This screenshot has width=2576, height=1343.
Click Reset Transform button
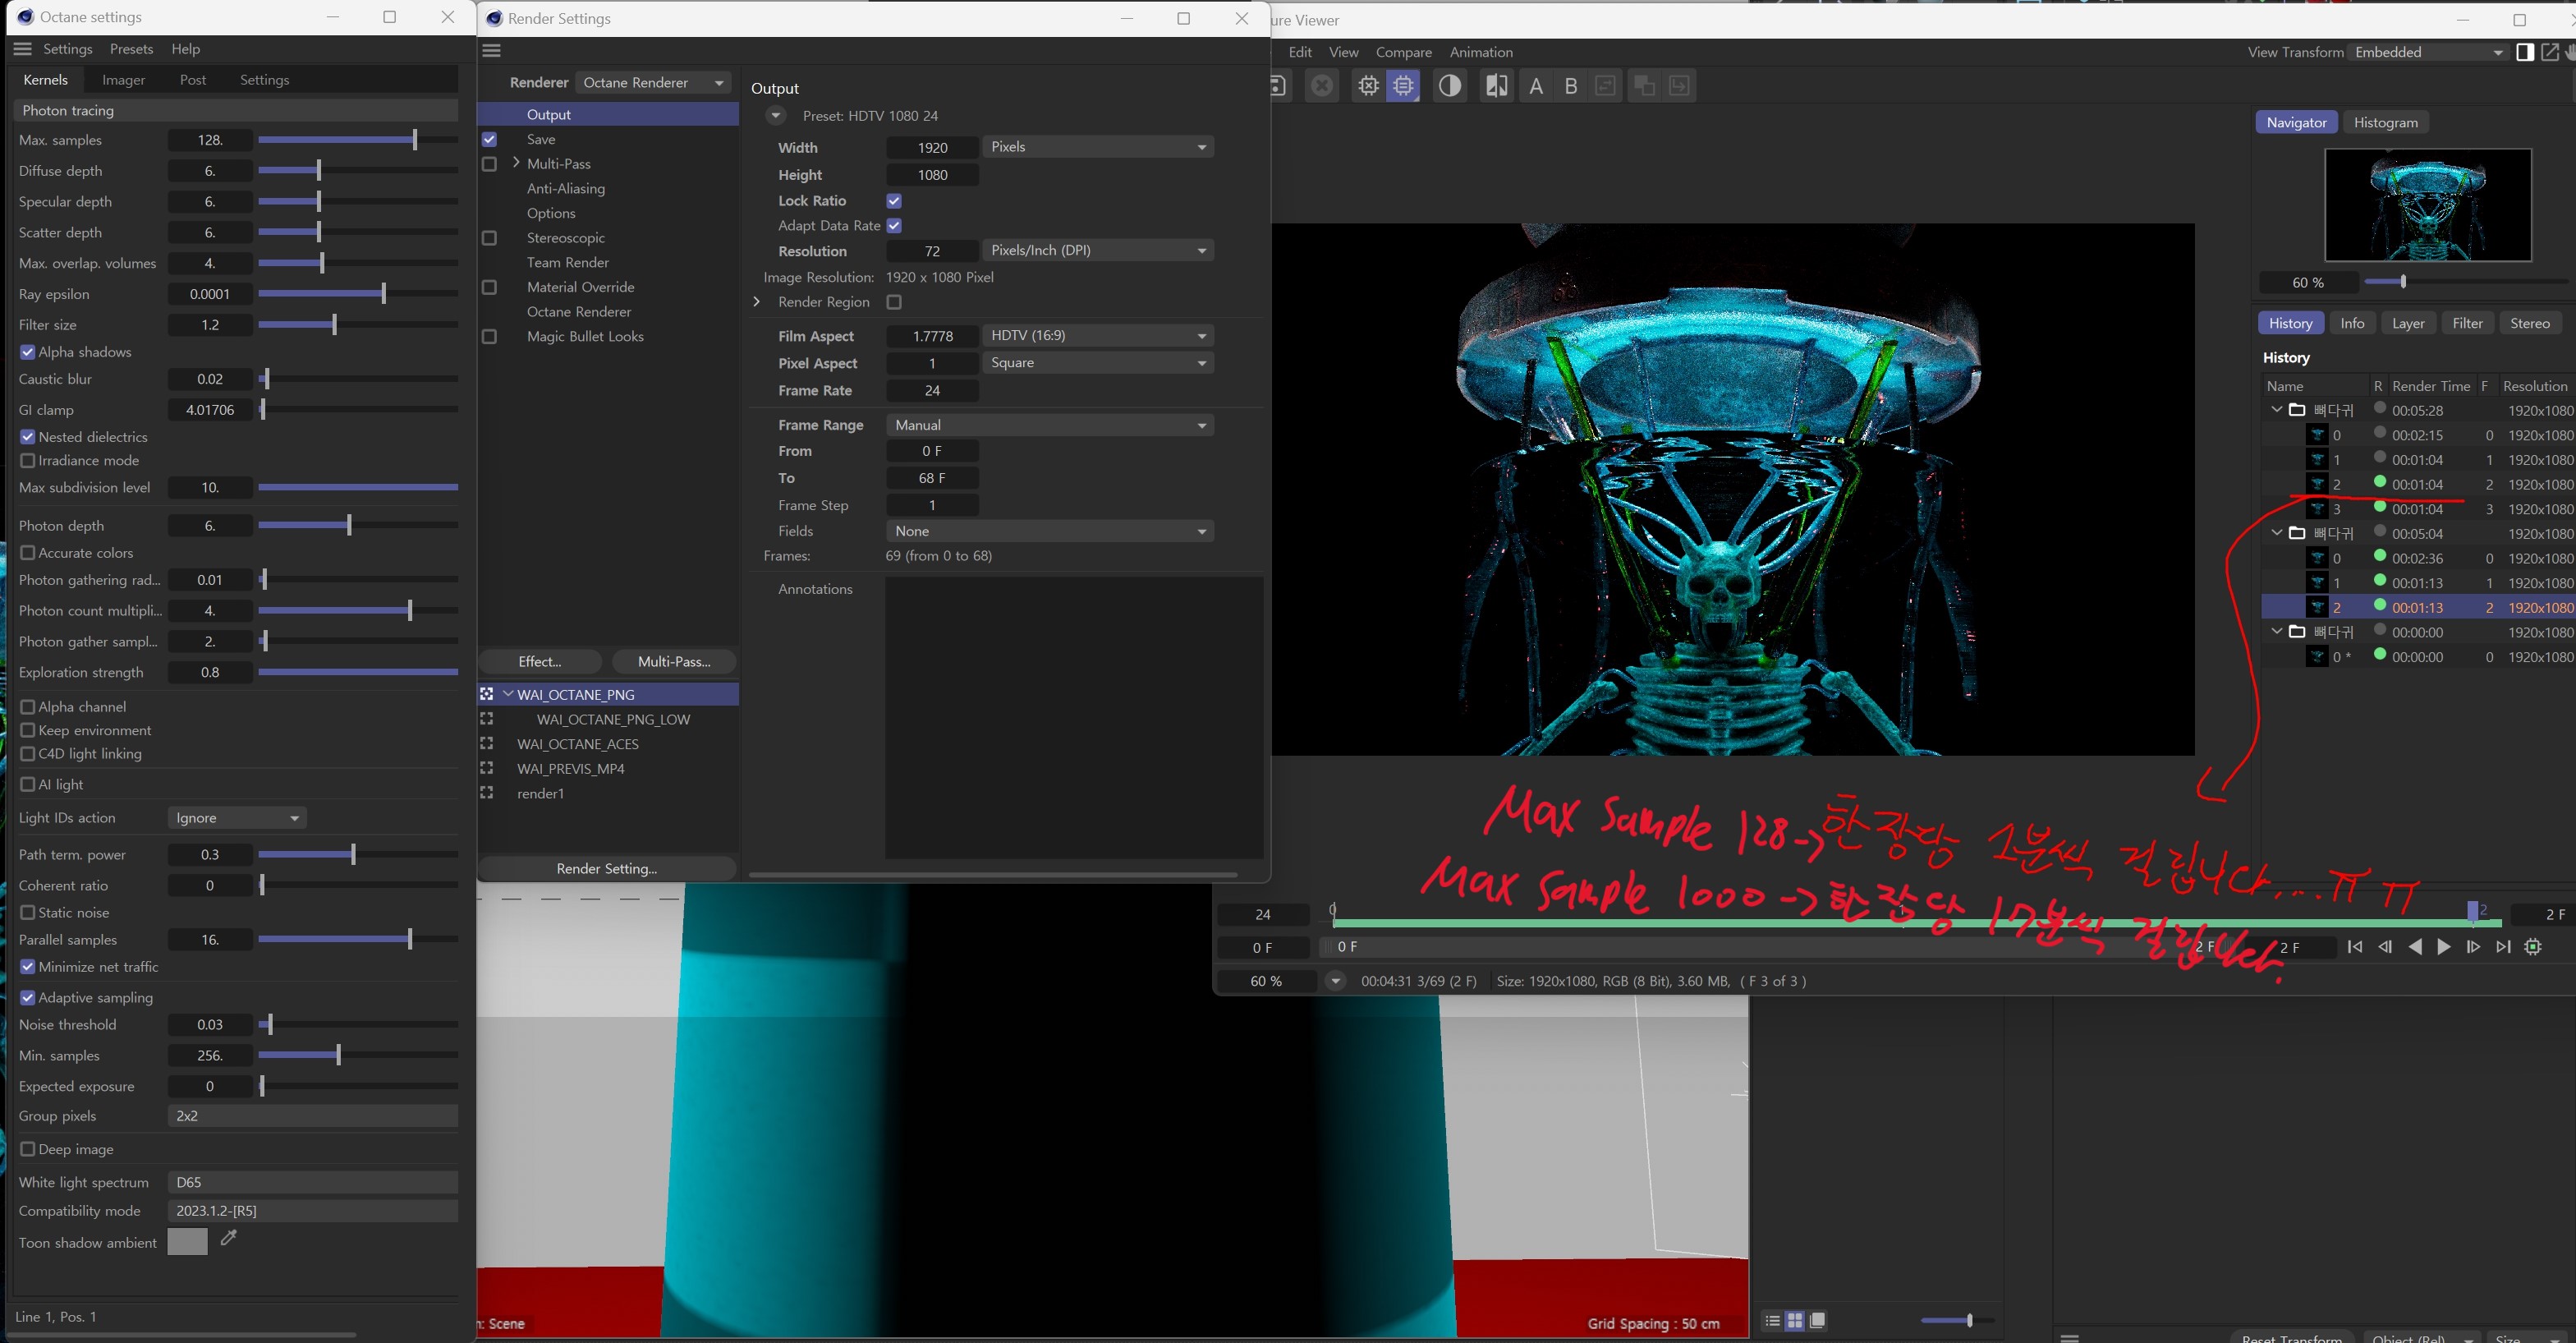tap(2292, 1337)
